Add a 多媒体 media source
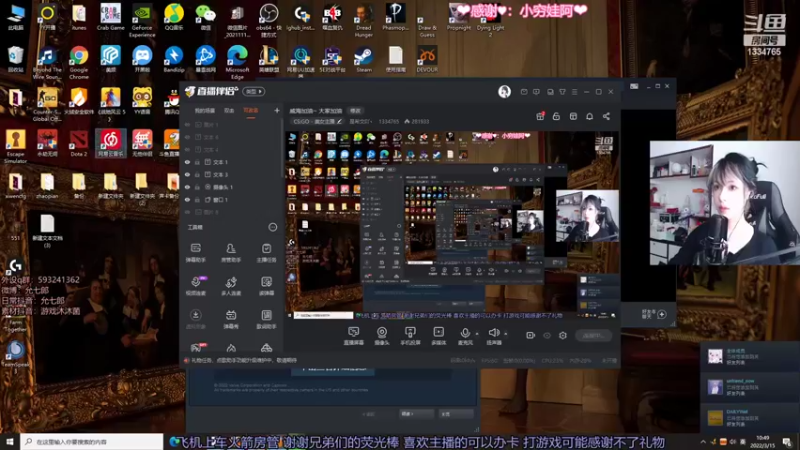This screenshot has height=450, width=800. (438, 336)
